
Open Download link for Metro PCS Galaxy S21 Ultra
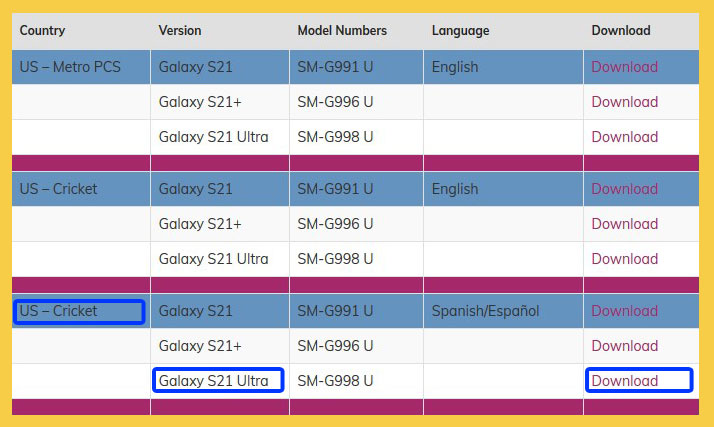point(624,137)
